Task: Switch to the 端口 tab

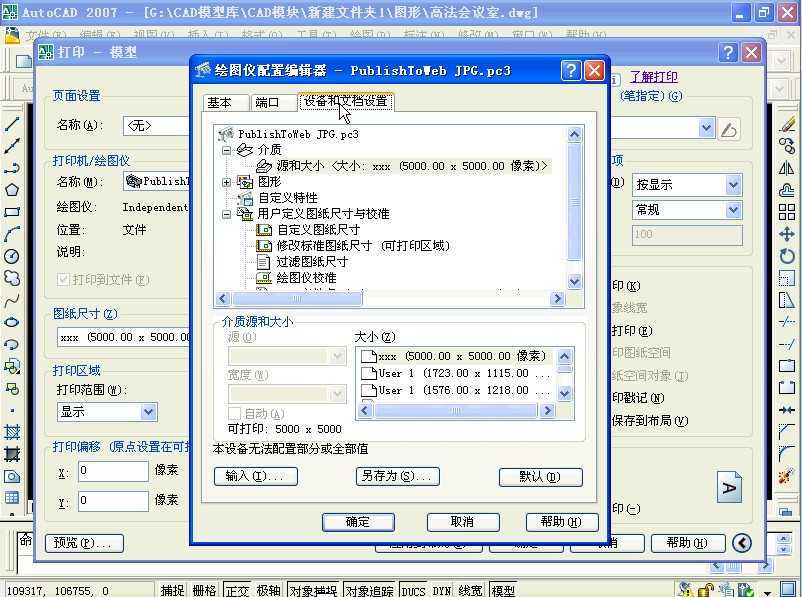Action: (x=273, y=102)
